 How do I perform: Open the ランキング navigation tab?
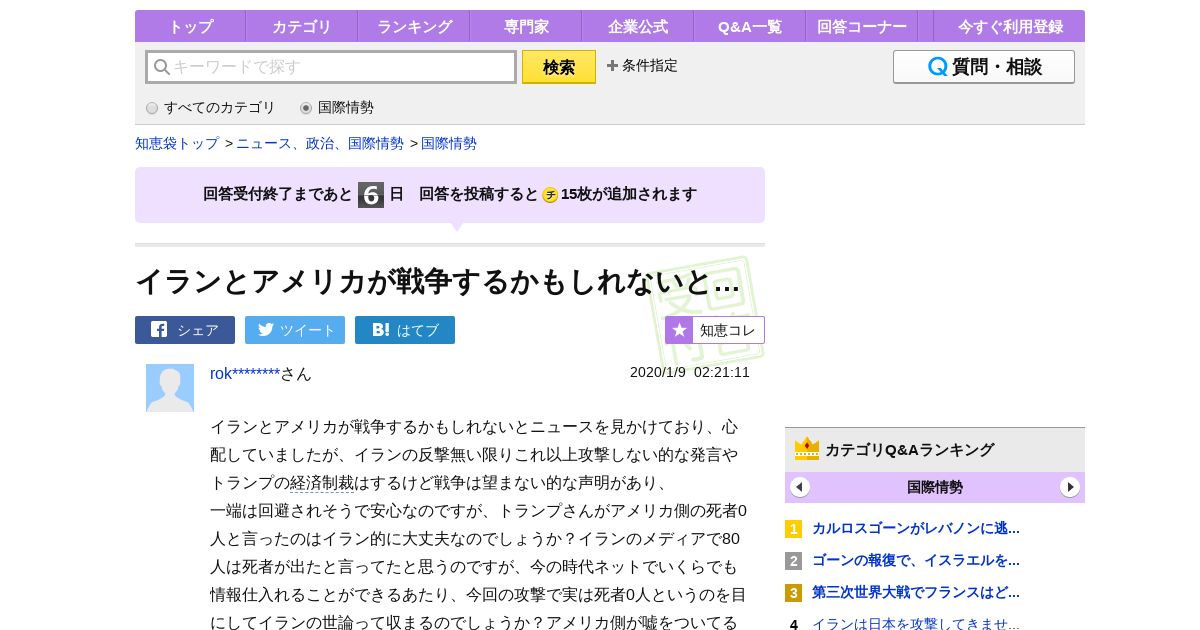(414, 26)
